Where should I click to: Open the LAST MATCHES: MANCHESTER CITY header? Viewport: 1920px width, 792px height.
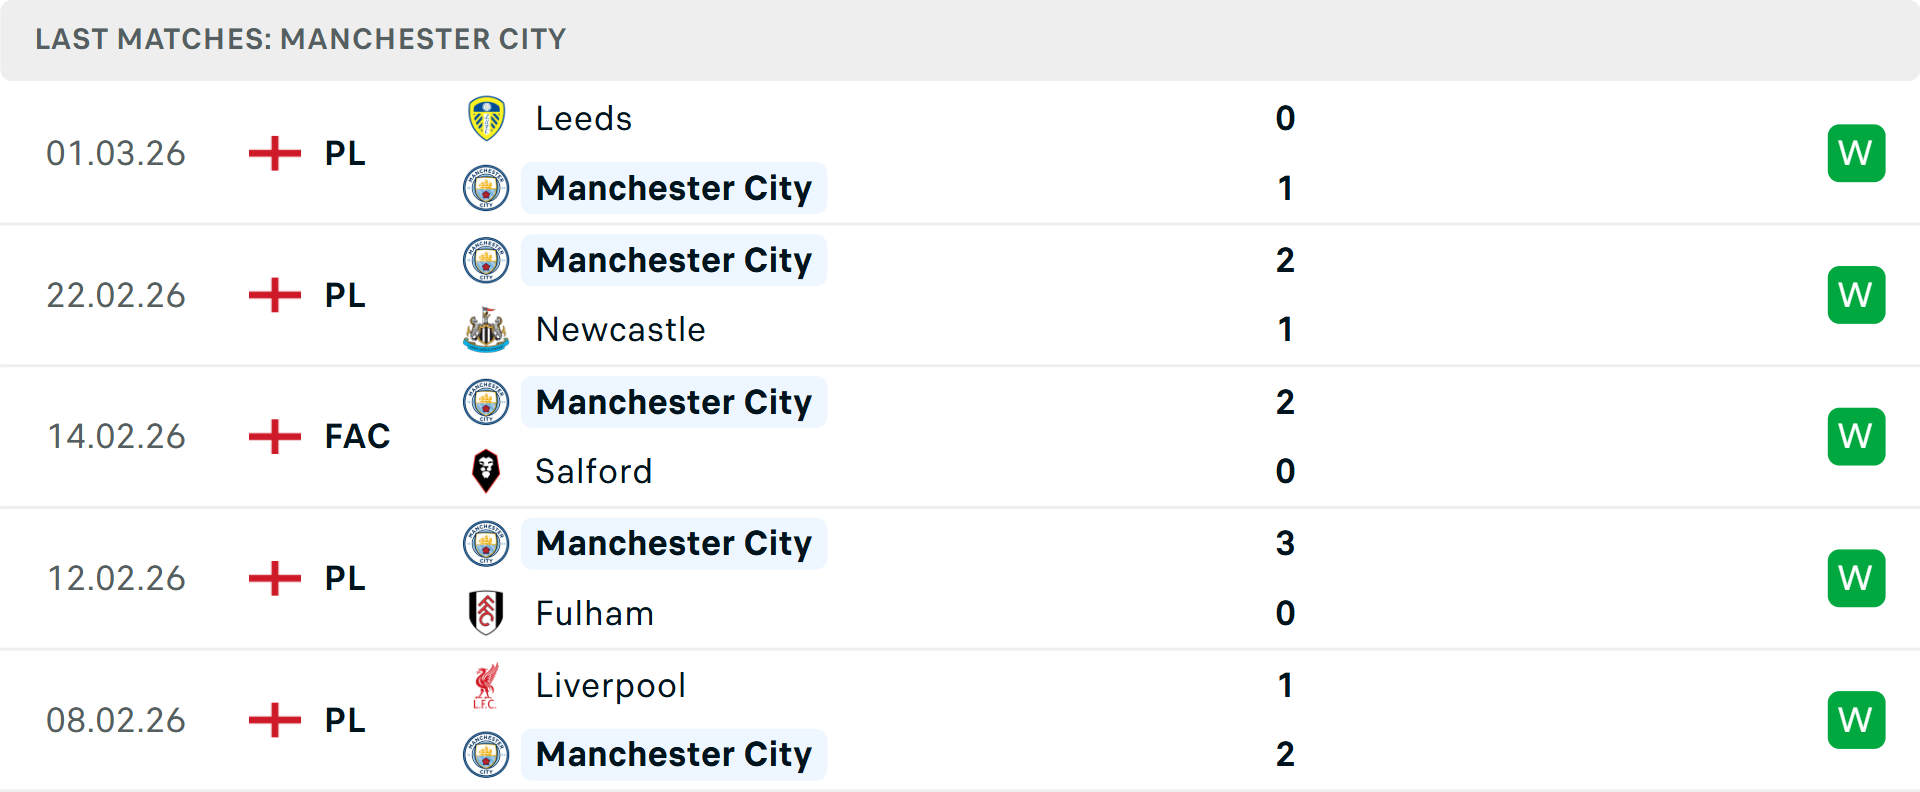tap(300, 39)
